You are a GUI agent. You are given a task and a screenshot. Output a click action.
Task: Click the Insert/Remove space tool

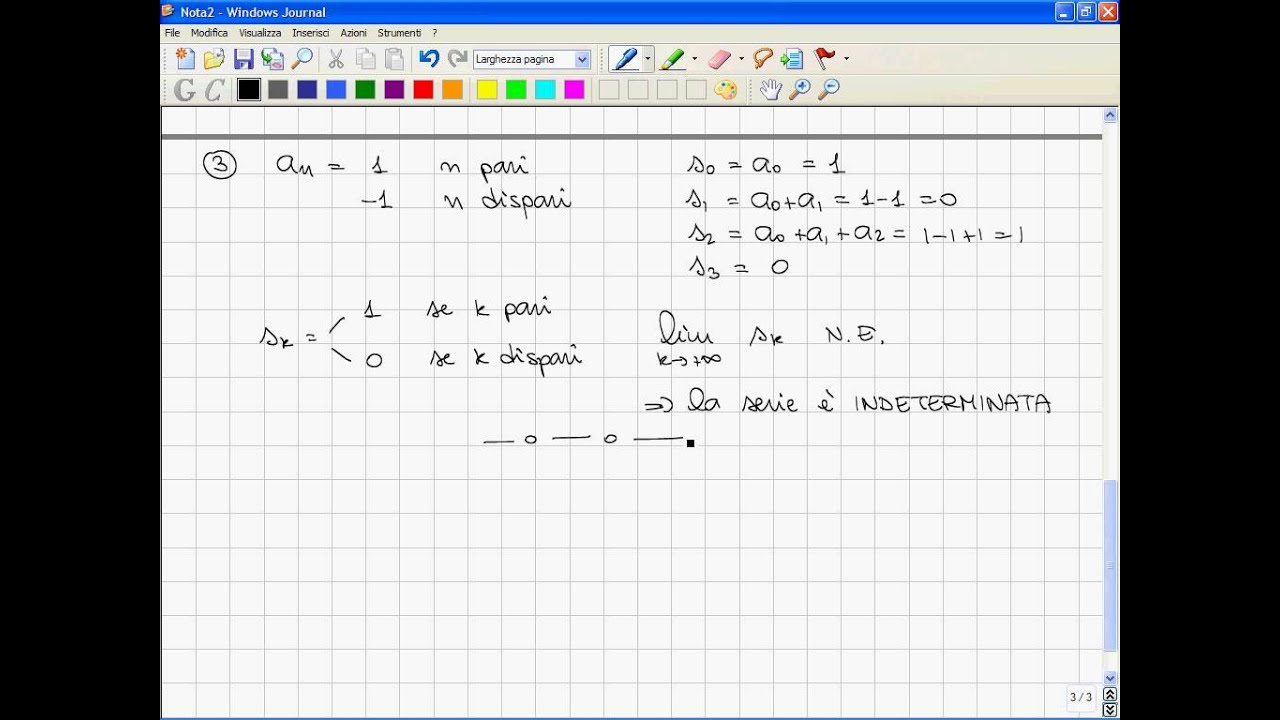coord(792,59)
